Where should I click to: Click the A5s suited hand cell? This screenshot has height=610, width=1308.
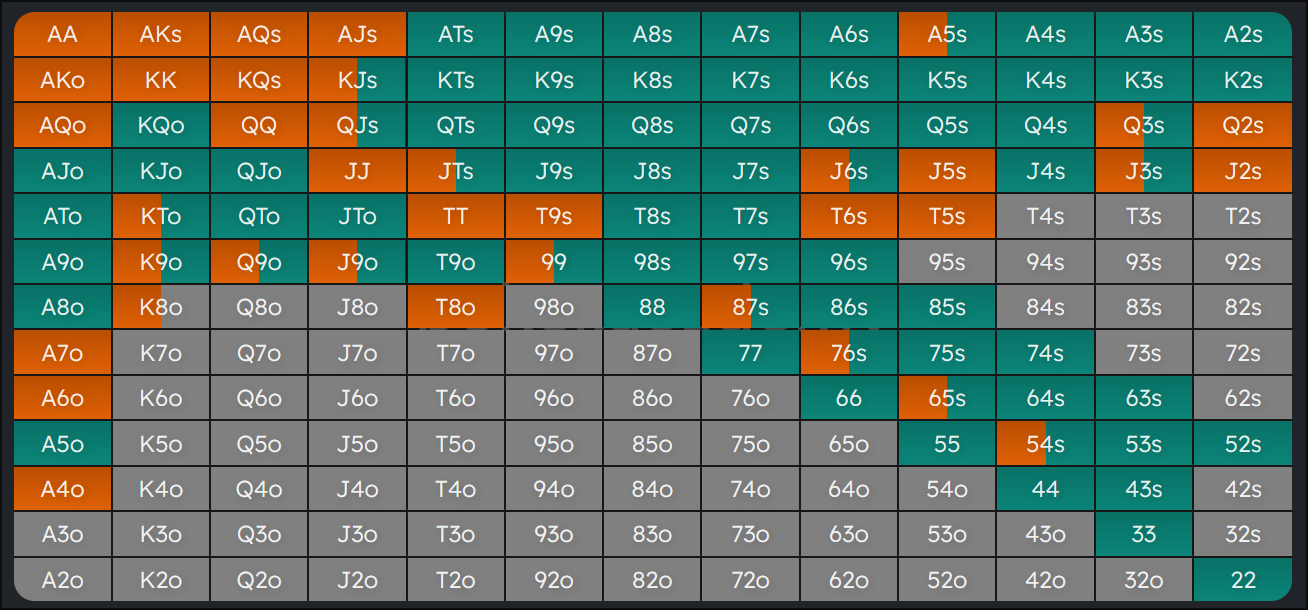tap(947, 34)
